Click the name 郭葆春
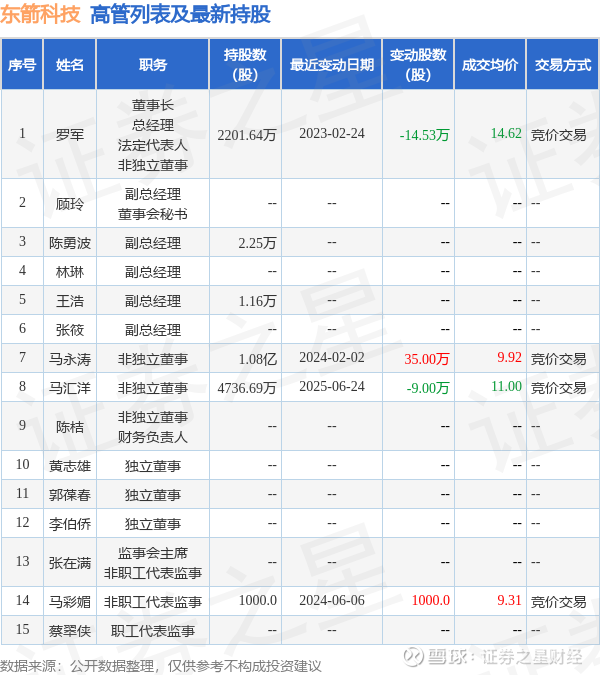This screenshot has width=600, height=675. (70, 495)
